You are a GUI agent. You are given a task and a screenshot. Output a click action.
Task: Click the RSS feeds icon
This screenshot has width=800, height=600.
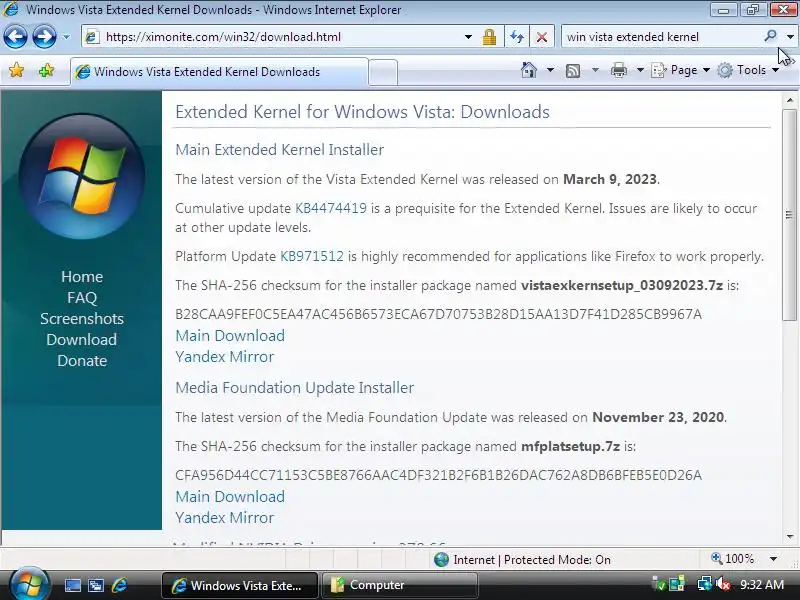coord(573,70)
